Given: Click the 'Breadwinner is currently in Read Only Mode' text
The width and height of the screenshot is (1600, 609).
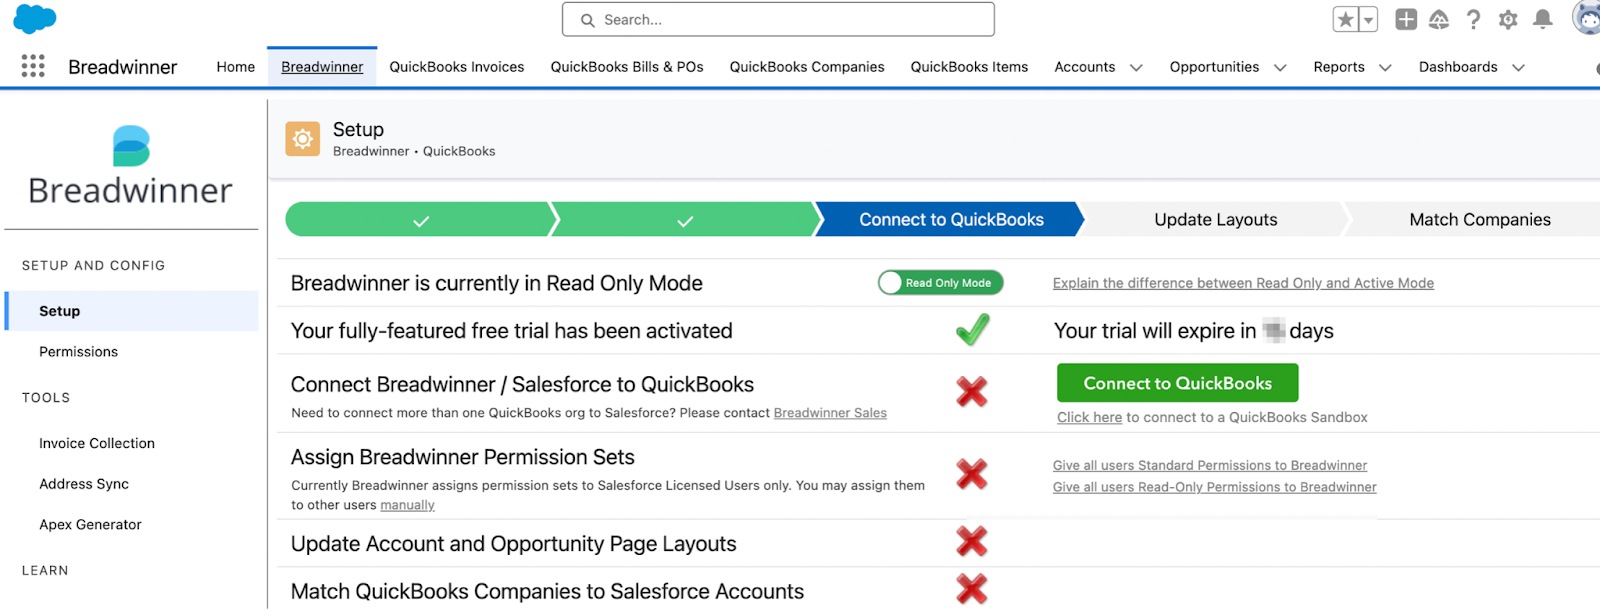Looking at the screenshot, I should pyautogui.click(x=497, y=283).
